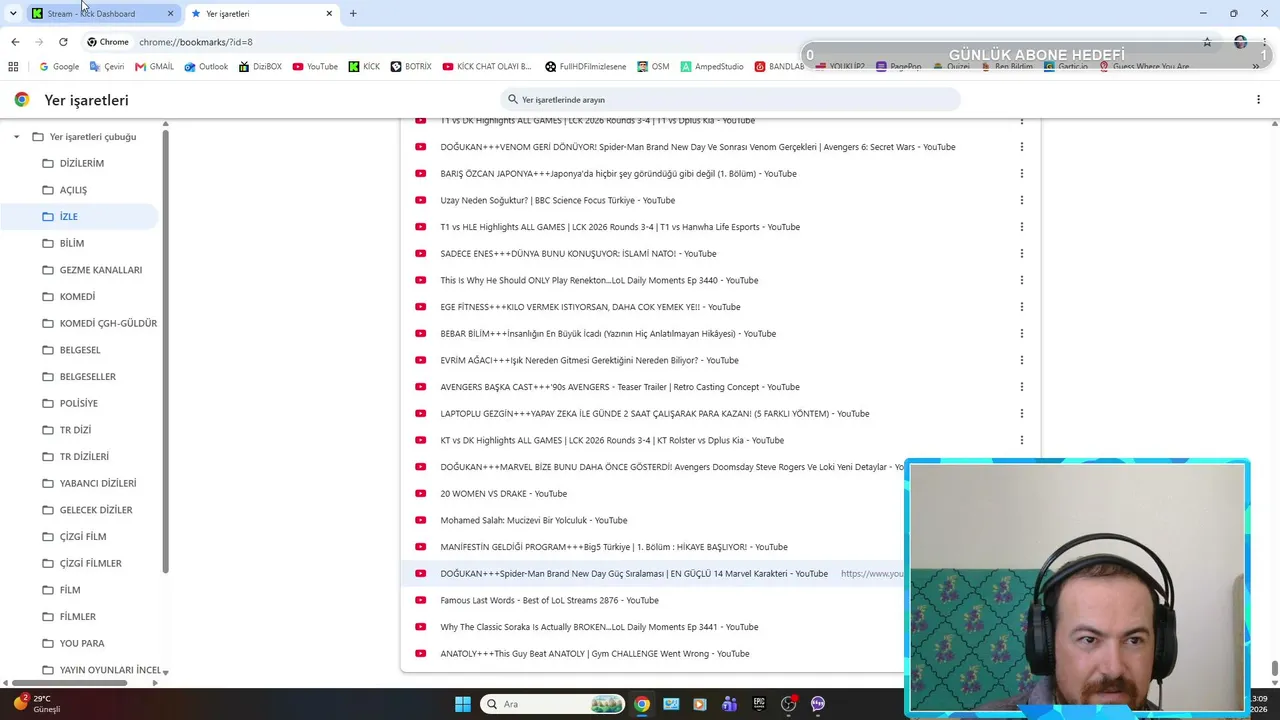Open the ANATOLY Gym CHALLENGE bookmark

[x=594, y=653]
